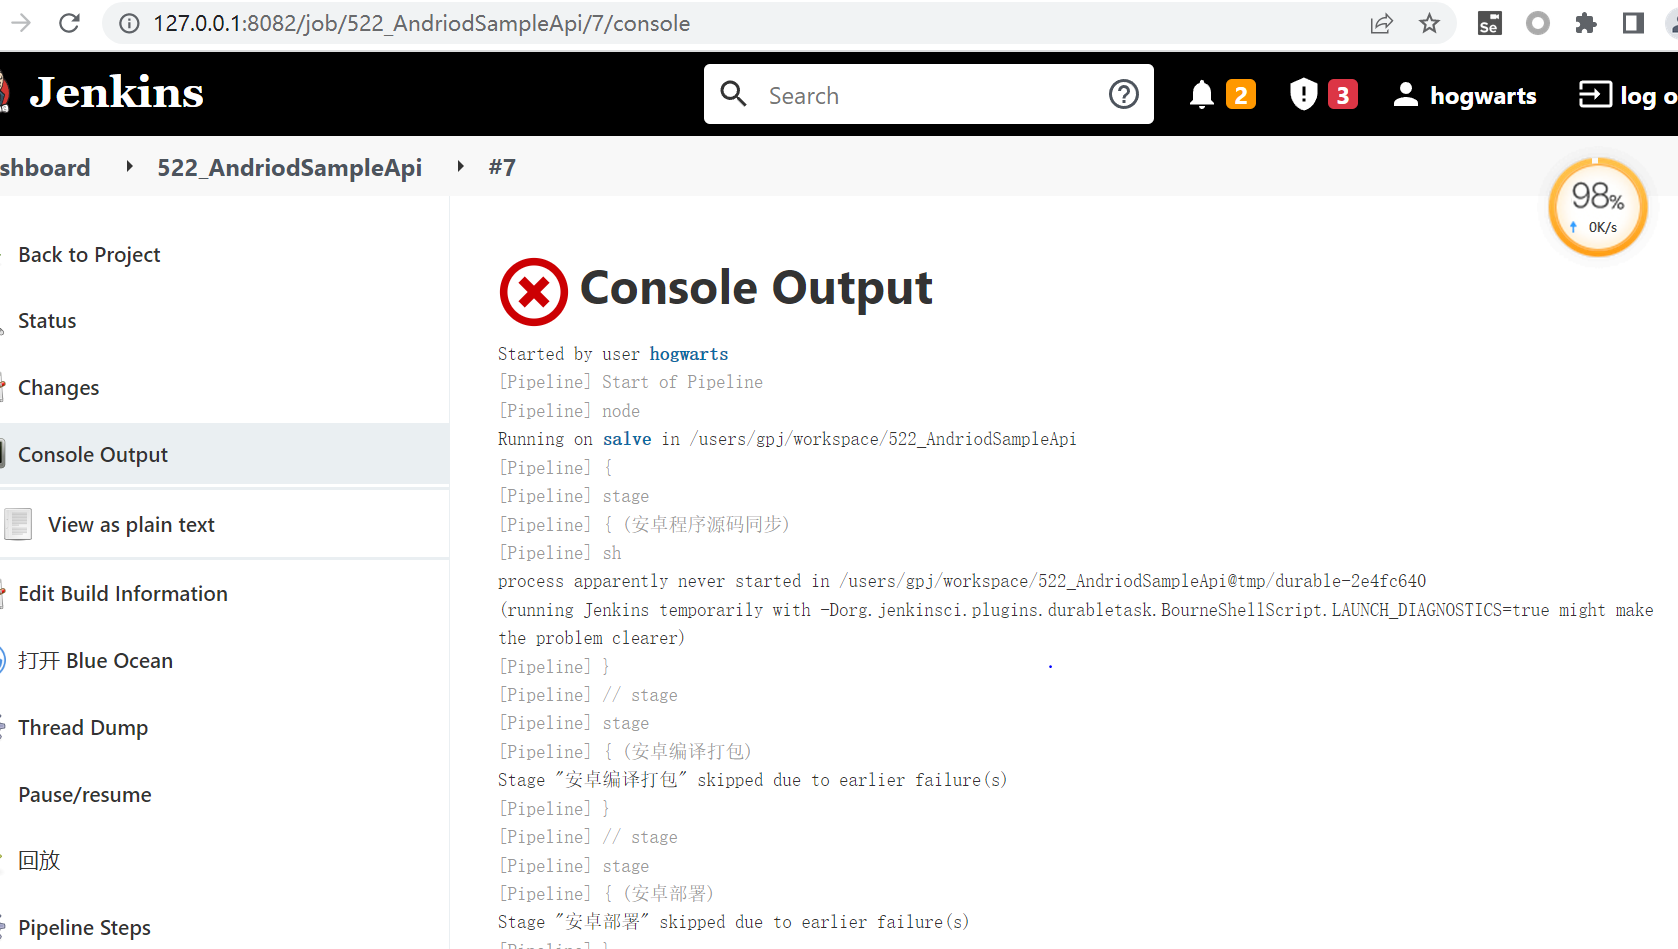1678x949 pixels.
Task: Open the hogwarts user account menu
Action: click(1465, 95)
